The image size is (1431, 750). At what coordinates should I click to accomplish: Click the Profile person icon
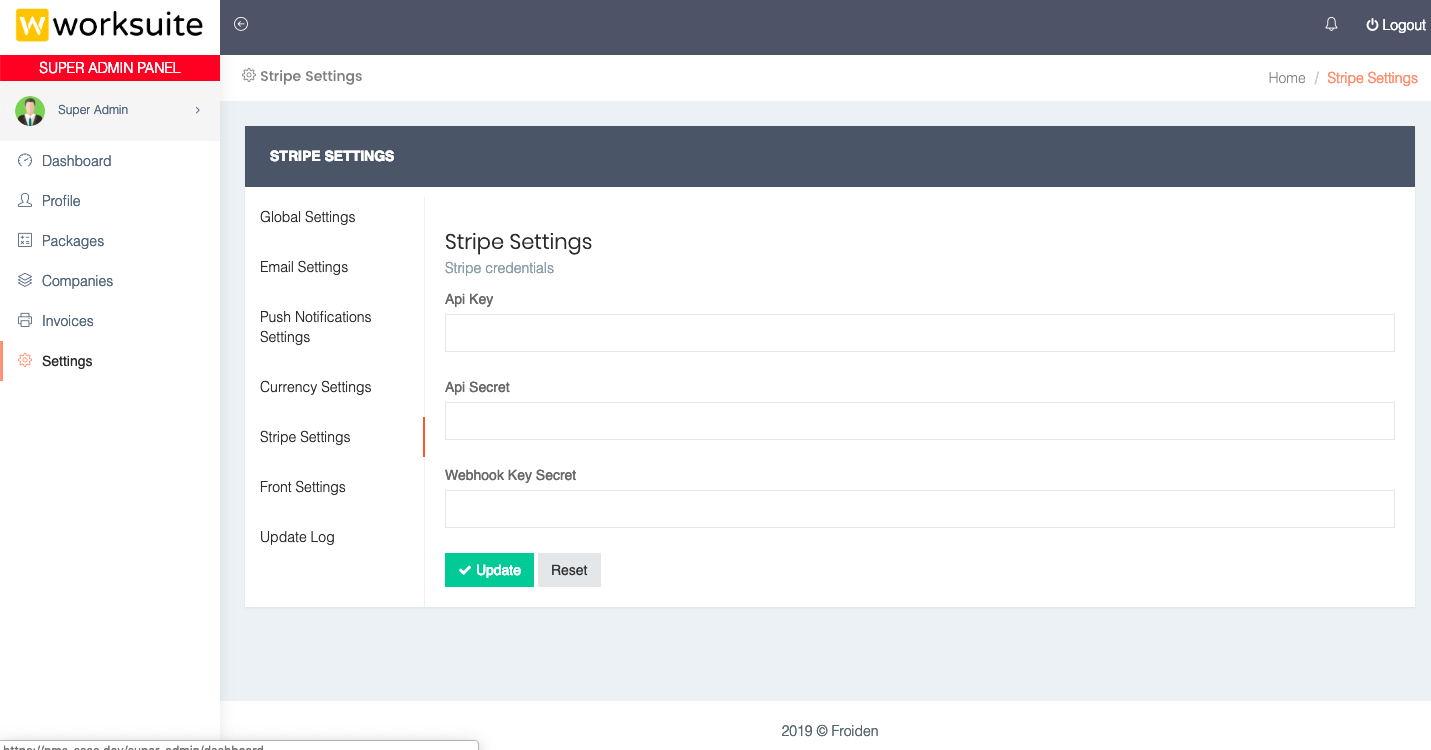pos(25,200)
